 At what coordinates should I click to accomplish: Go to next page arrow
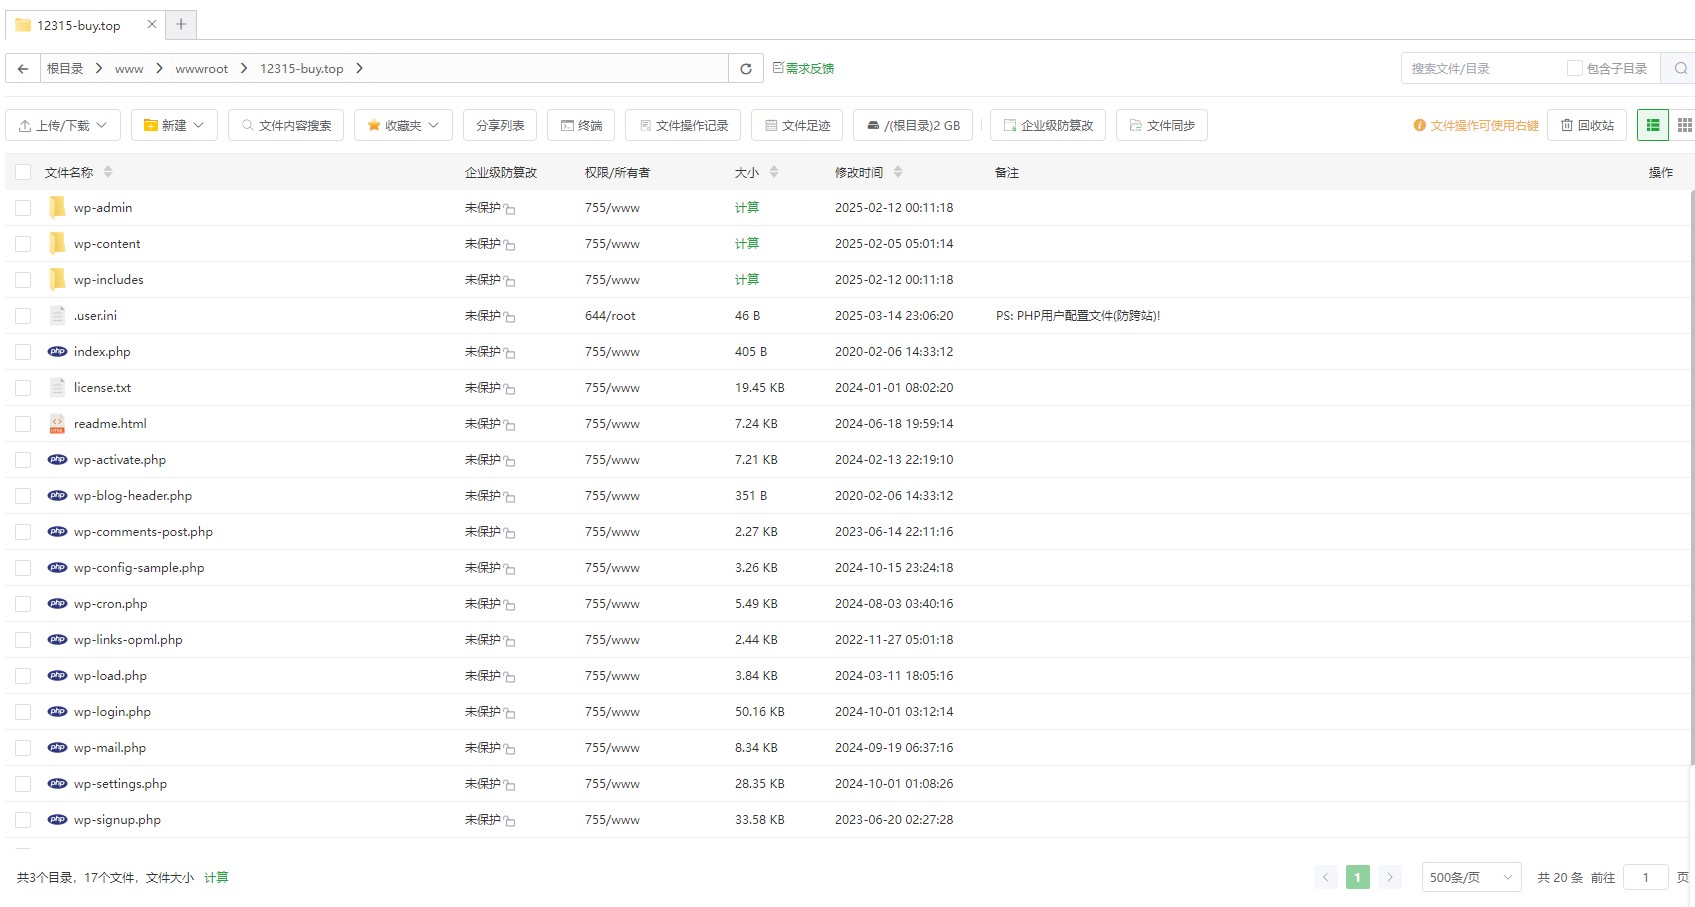[1389, 877]
